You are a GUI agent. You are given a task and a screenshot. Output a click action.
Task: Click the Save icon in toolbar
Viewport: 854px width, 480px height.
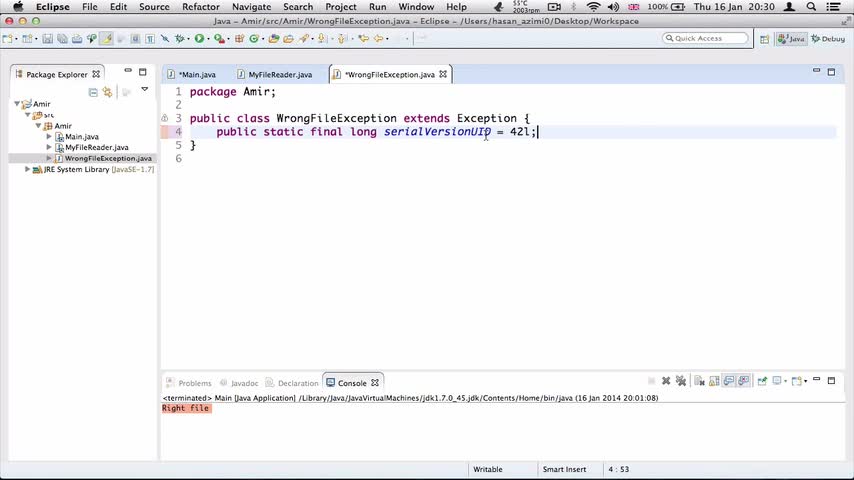[x=47, y=38]
